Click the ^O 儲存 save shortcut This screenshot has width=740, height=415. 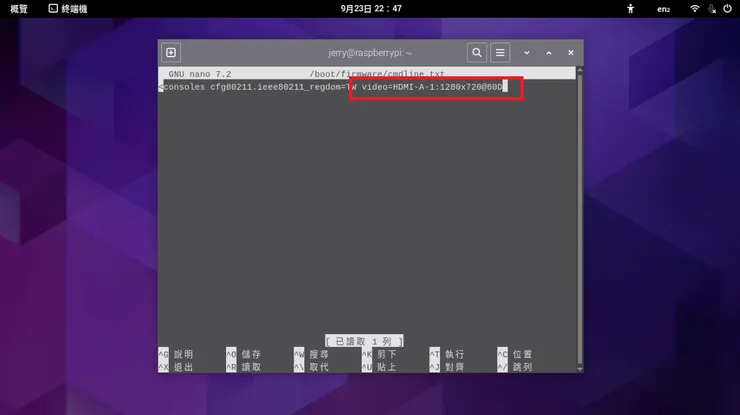tap(244, 354)
